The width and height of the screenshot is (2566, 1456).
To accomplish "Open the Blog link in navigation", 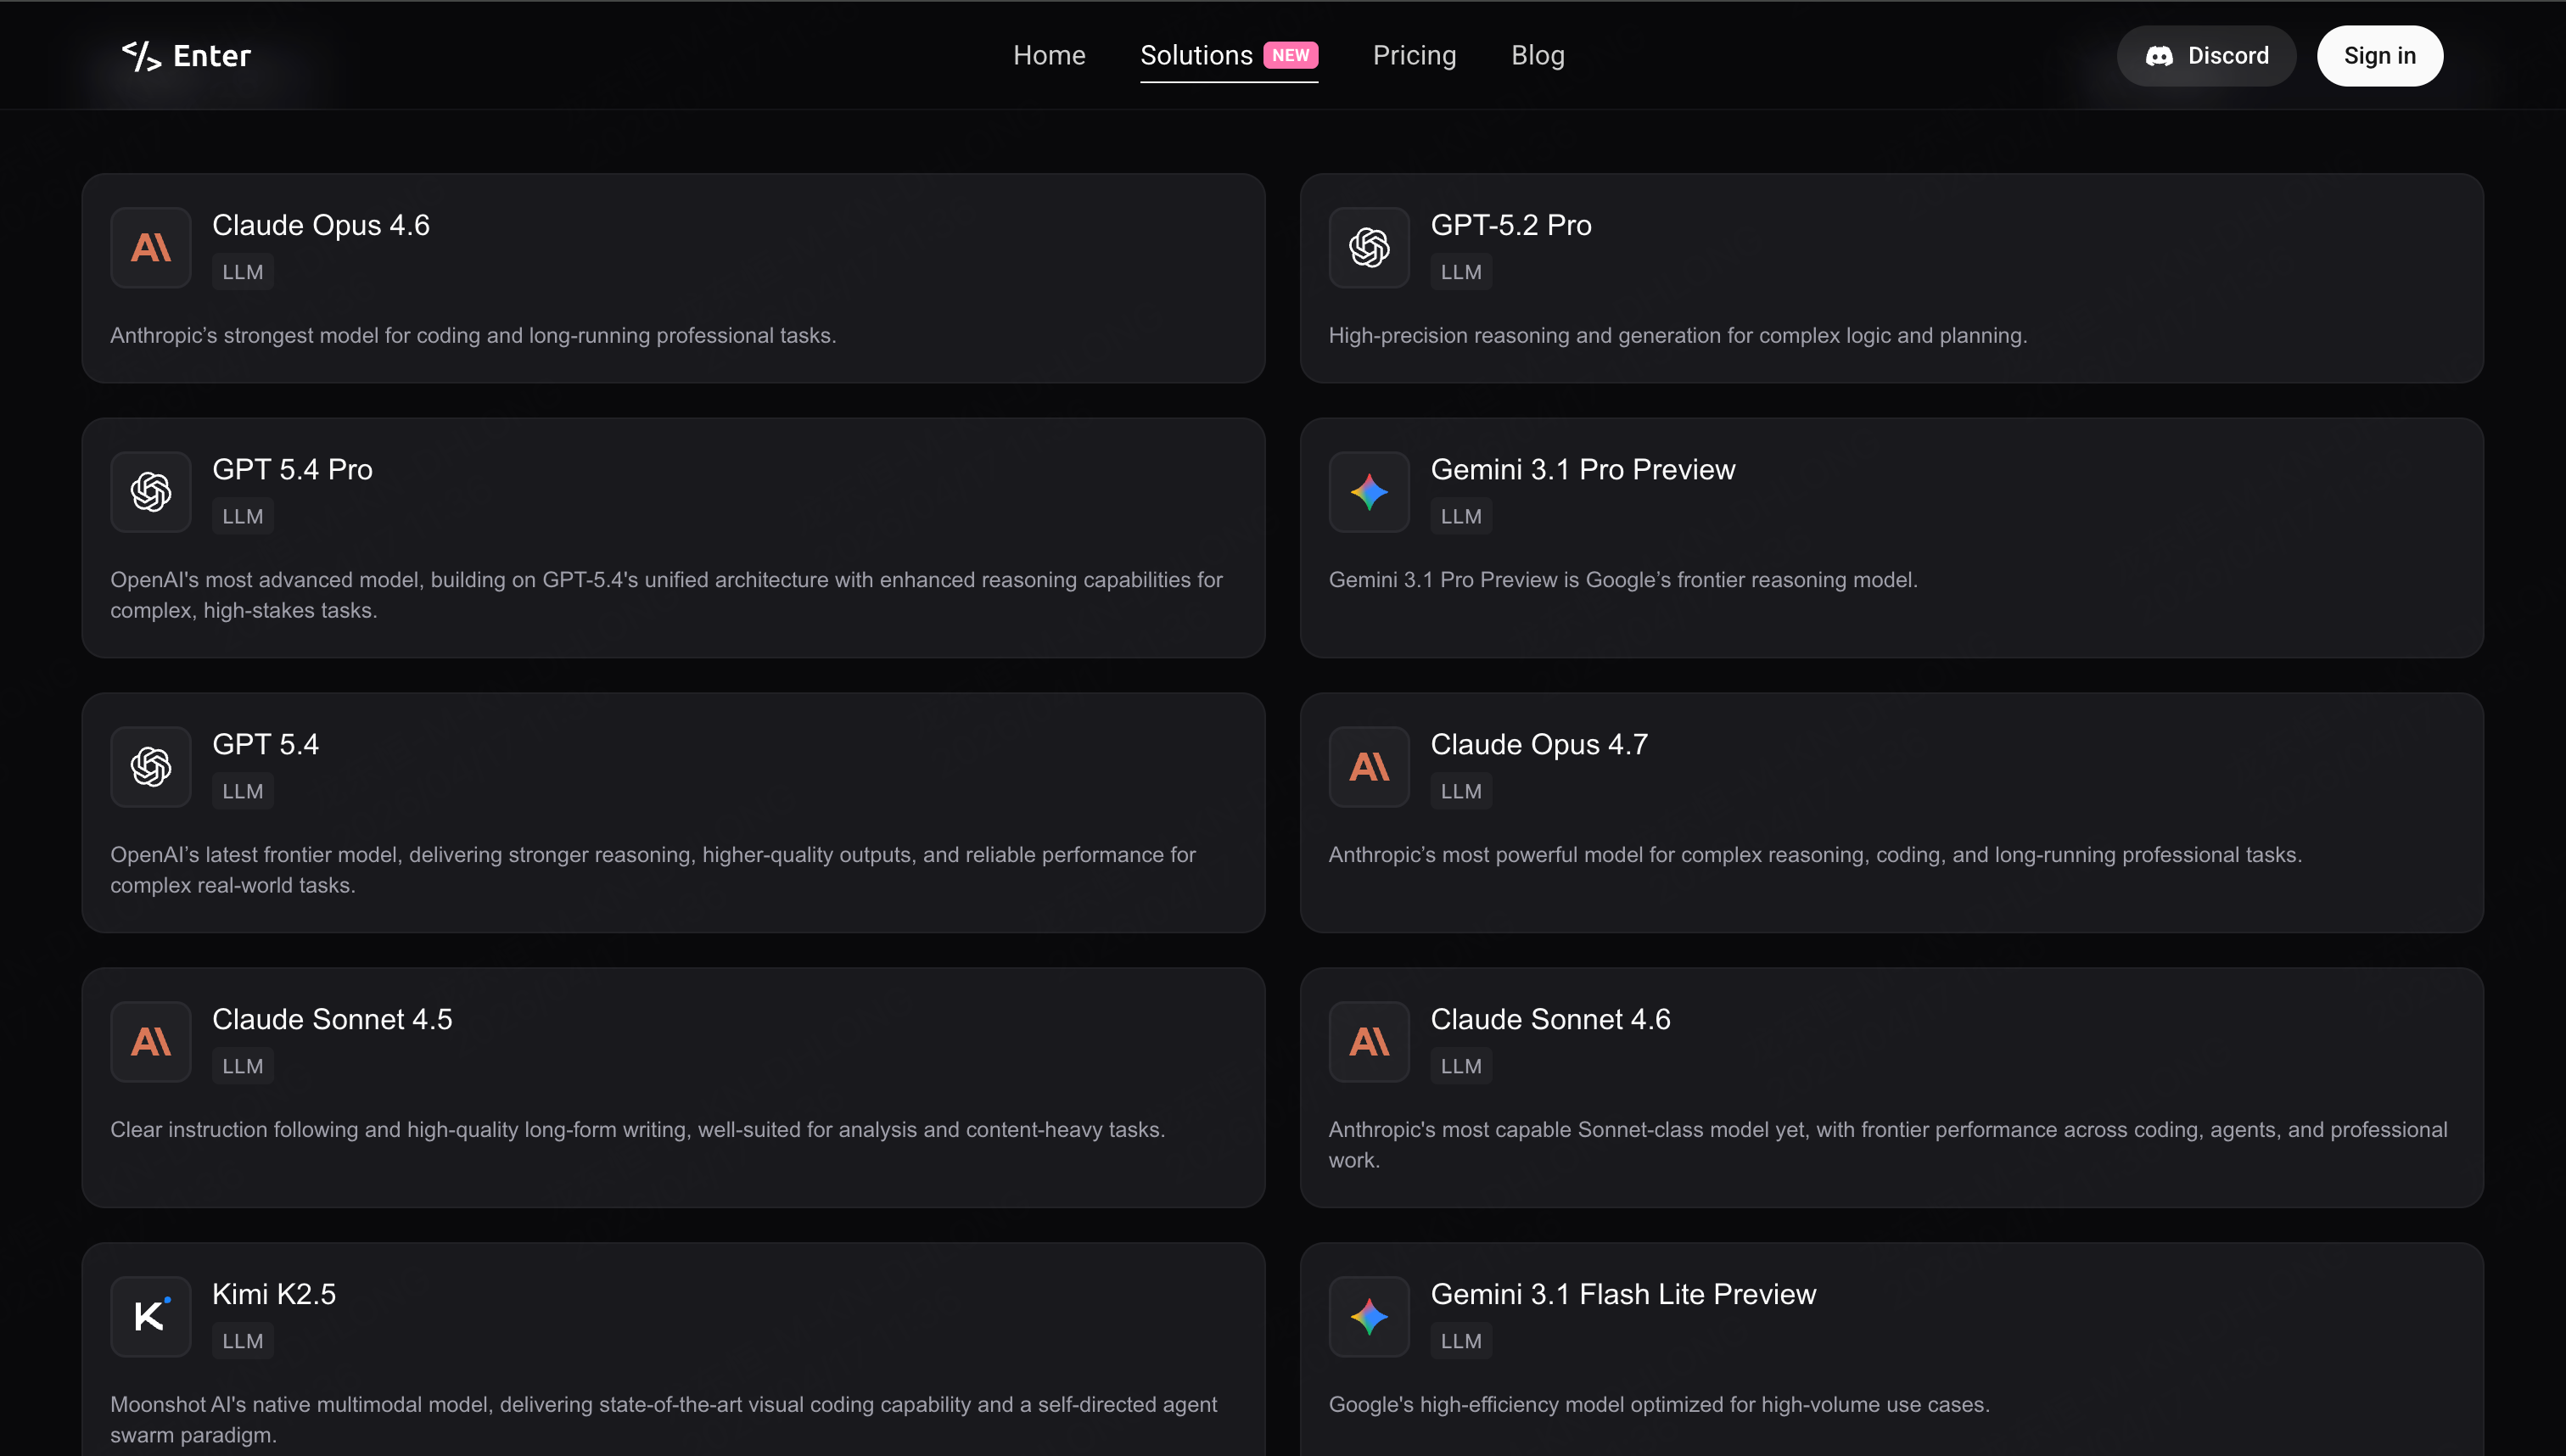I will tap(1538, 56).
